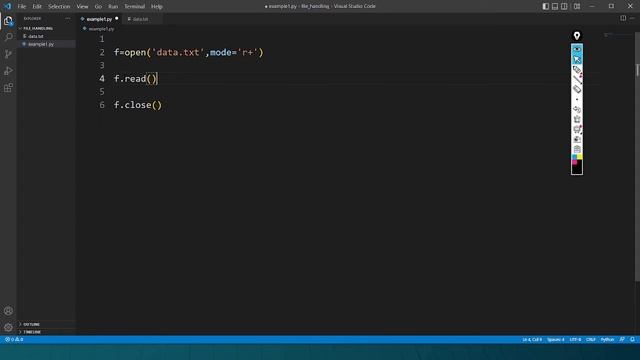Image resolution: width=640 pixels, height=360 pixels.
Task: Change end-of-line sequence via CRLF
Action: (x=591, y=340)
